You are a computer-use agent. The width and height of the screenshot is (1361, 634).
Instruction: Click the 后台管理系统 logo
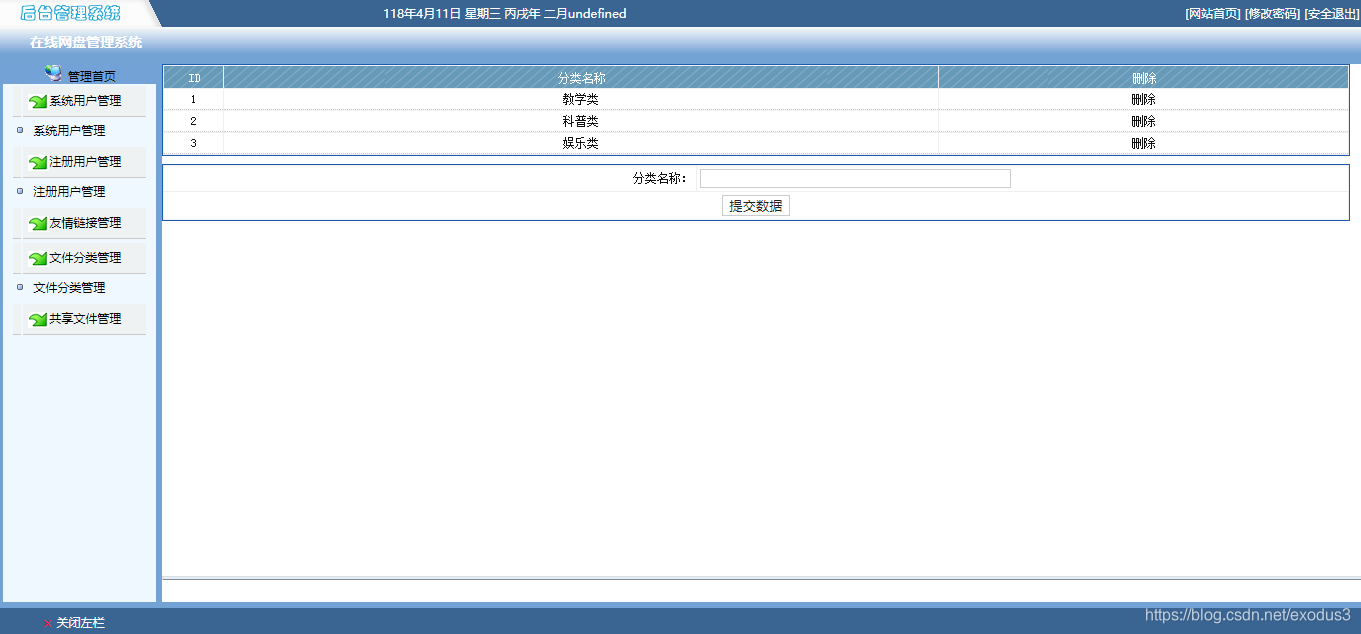tap(70, 13)
